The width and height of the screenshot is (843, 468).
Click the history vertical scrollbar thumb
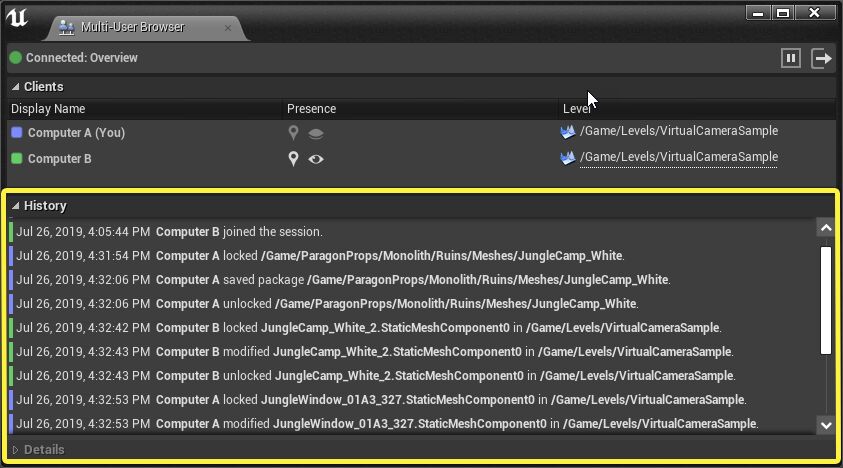click(826, 300)
